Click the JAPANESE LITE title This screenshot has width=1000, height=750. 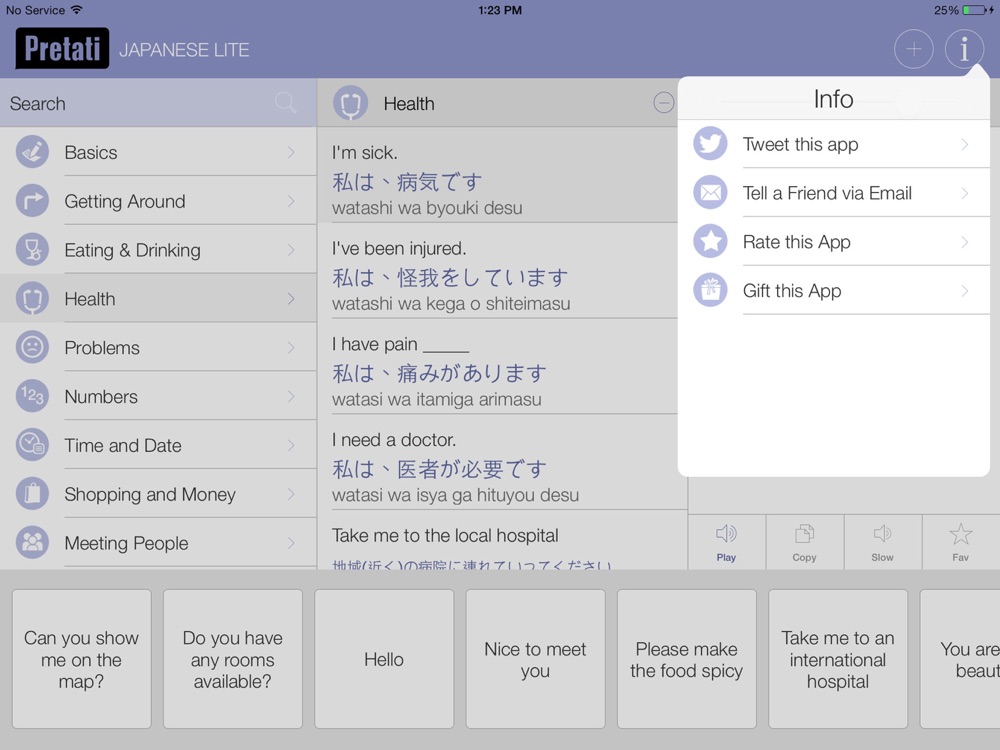[184, 50]
